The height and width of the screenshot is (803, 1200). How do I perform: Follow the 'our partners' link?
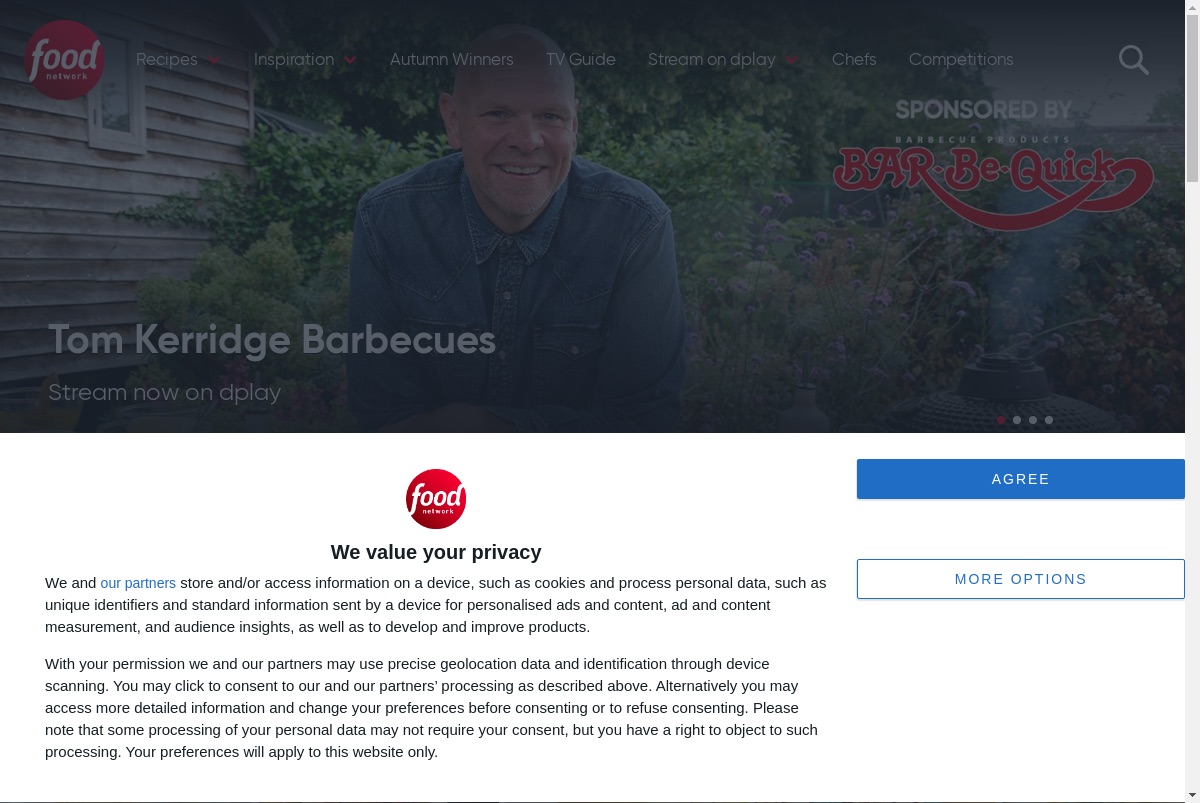click(138, 583)
